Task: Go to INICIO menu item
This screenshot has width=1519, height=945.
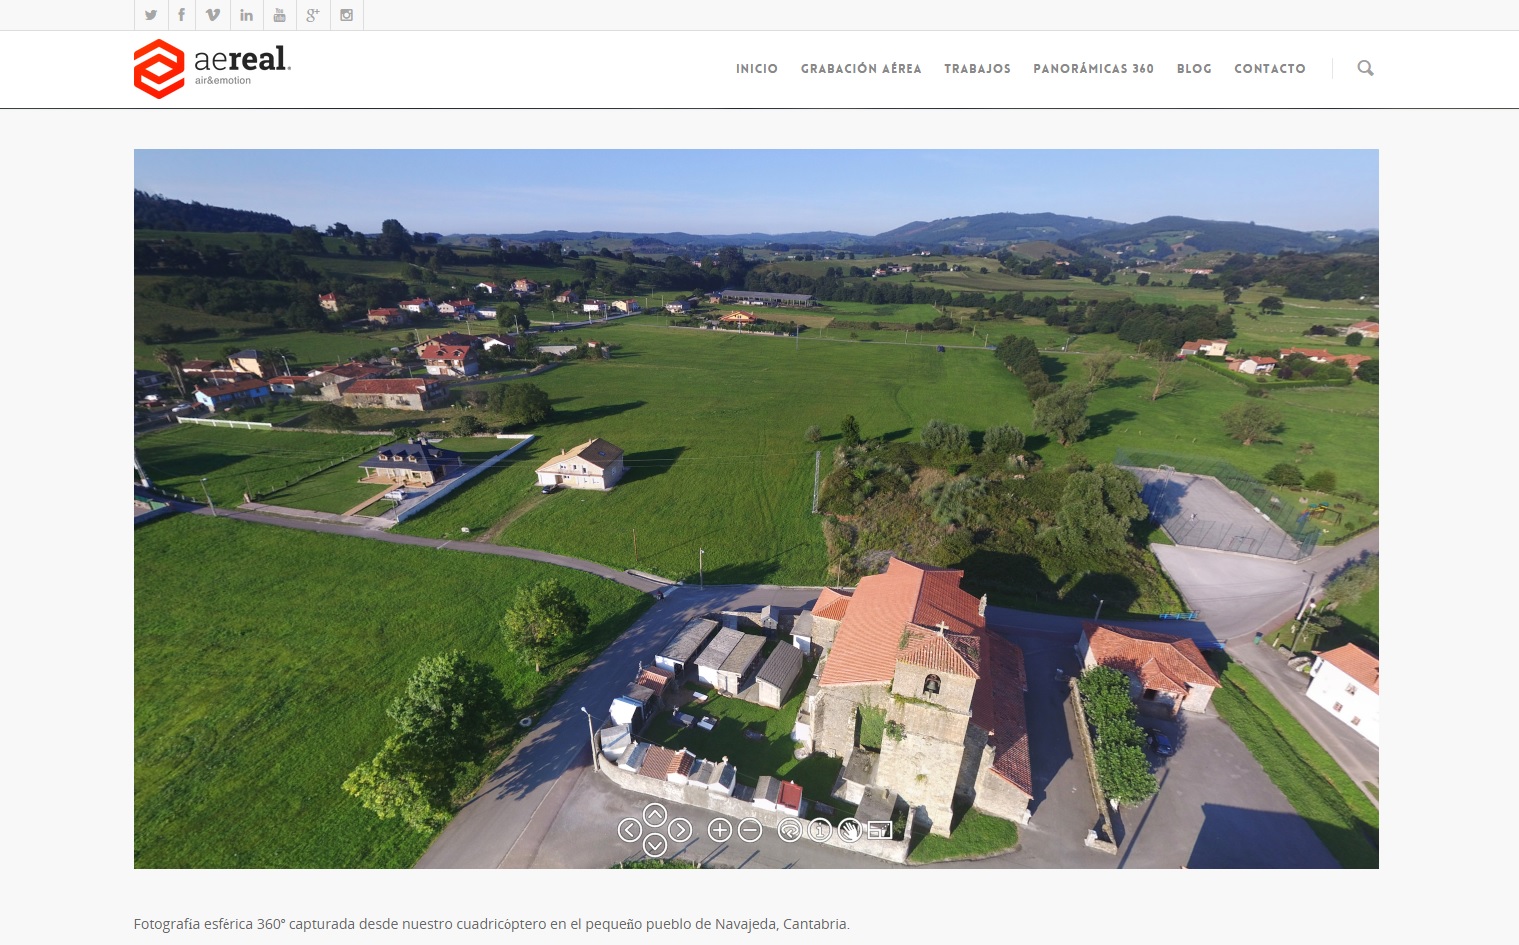Action: (x=757, y=69)
